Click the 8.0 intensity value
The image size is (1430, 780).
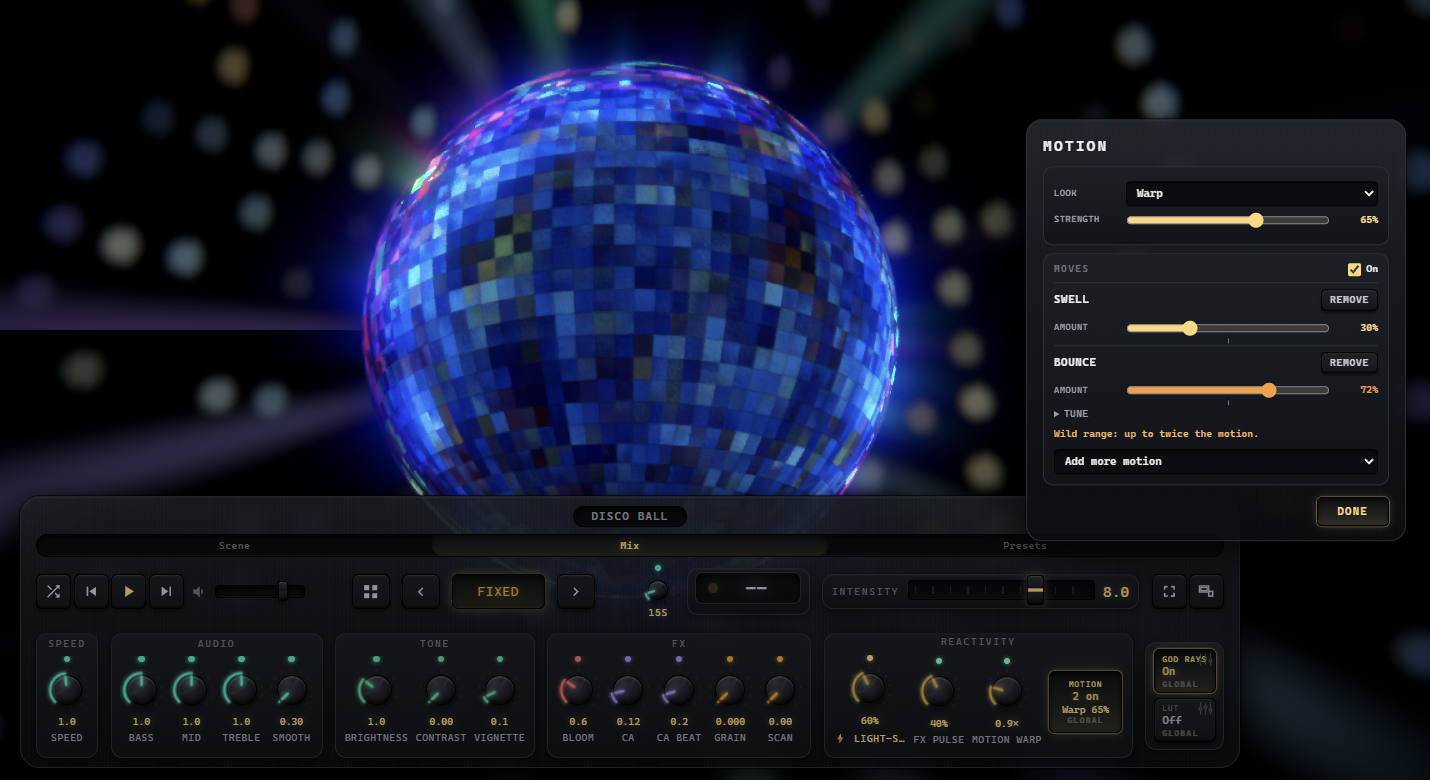pyautogui.click(x=1116, y=592)
